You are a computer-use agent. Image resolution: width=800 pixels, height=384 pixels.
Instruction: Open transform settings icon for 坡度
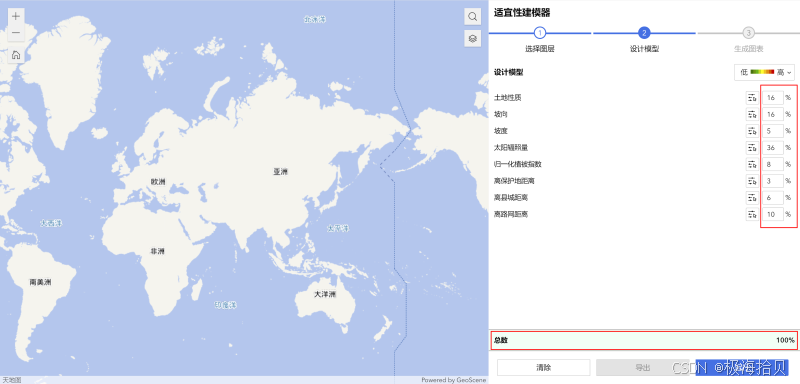pyautogui.click(x=752, y=131)
